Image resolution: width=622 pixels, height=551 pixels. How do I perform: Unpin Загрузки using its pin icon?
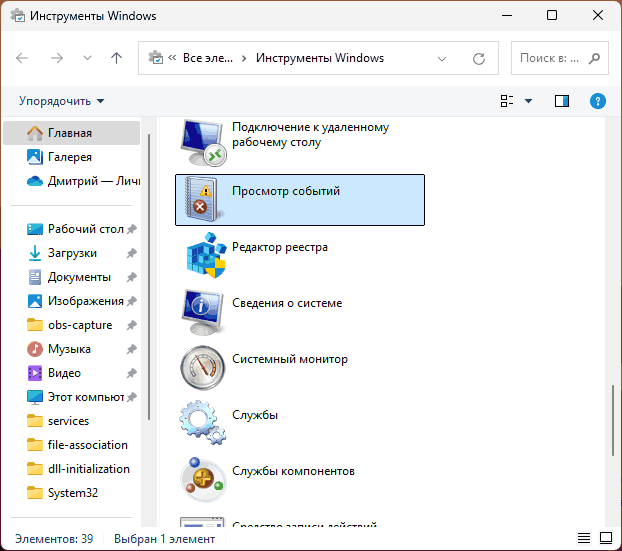pos(132,253)
